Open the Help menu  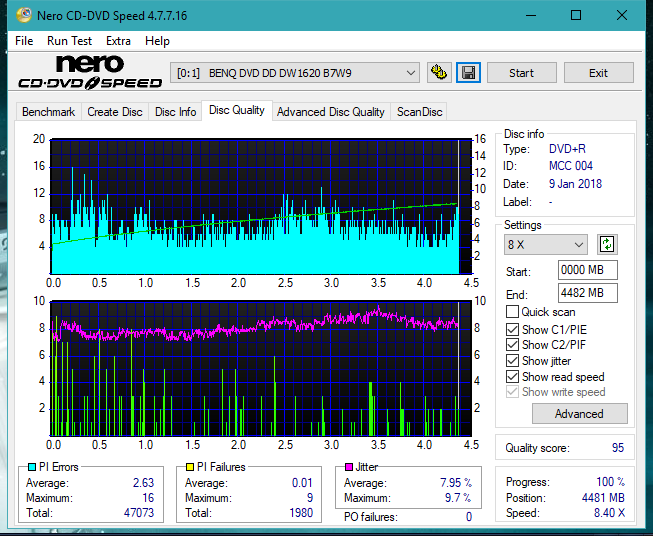pyautogui.click(x=157, y=41)
